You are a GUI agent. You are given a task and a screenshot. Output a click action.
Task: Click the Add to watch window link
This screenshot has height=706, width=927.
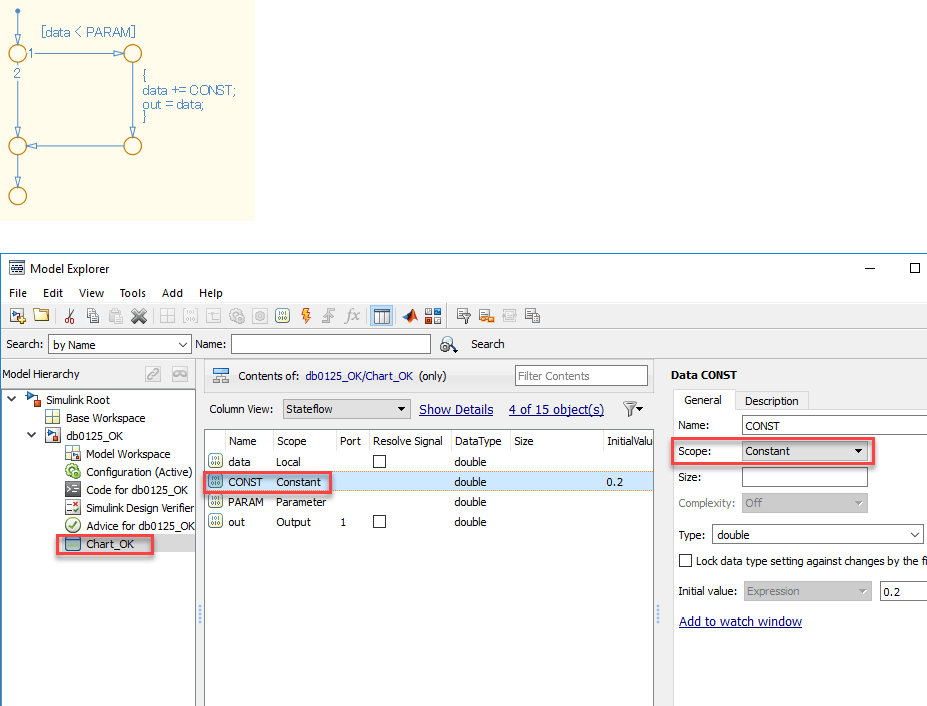(x=740, y=622)
